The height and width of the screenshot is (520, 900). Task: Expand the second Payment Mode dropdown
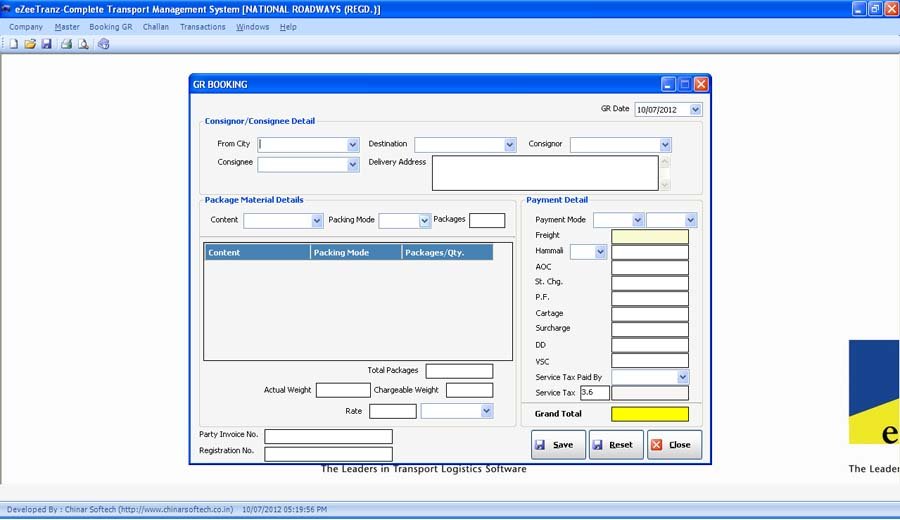click(690, 220)
